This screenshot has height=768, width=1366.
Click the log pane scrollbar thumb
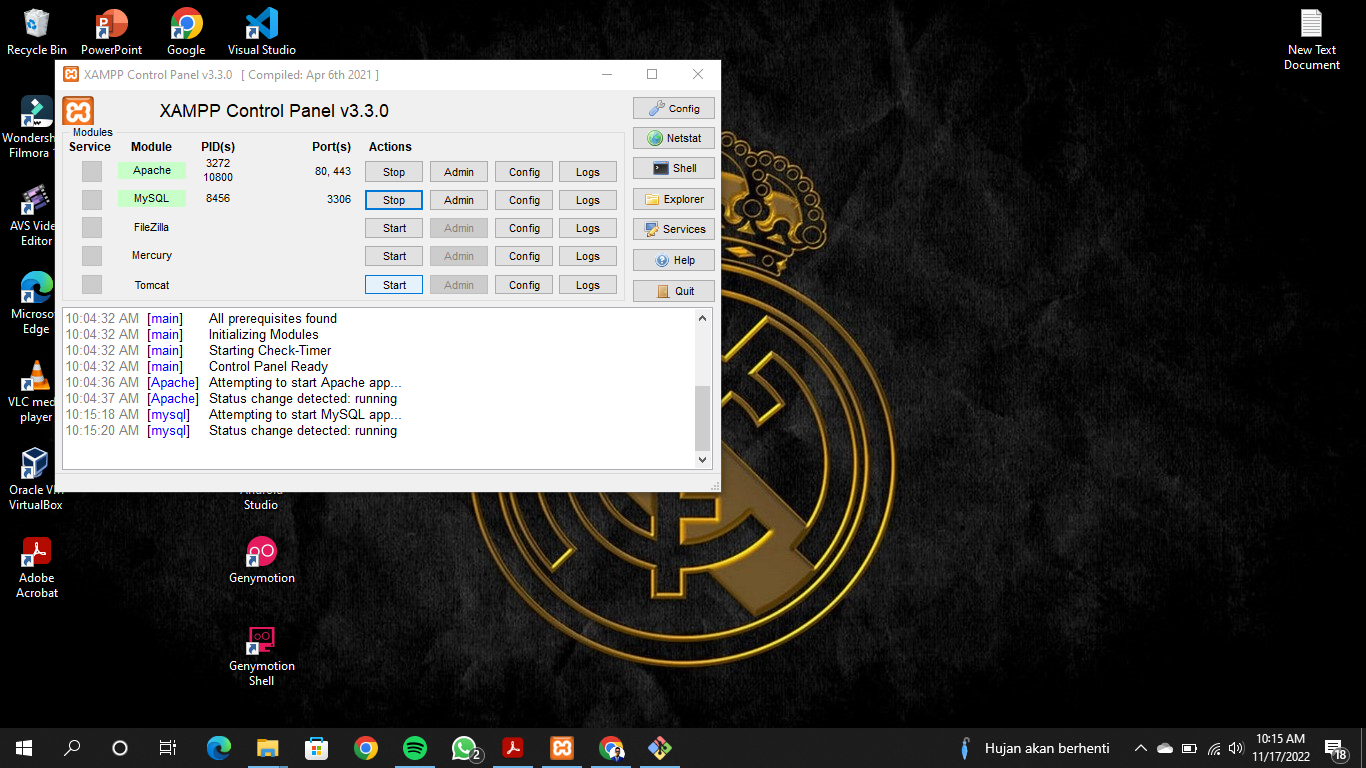[x=702, y=418]
